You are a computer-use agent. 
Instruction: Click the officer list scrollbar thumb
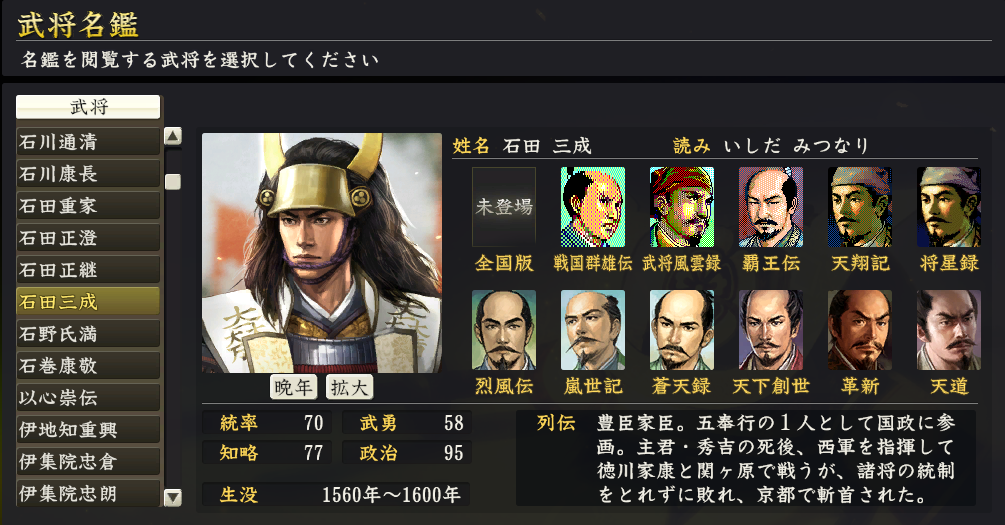tap(173, 182)
